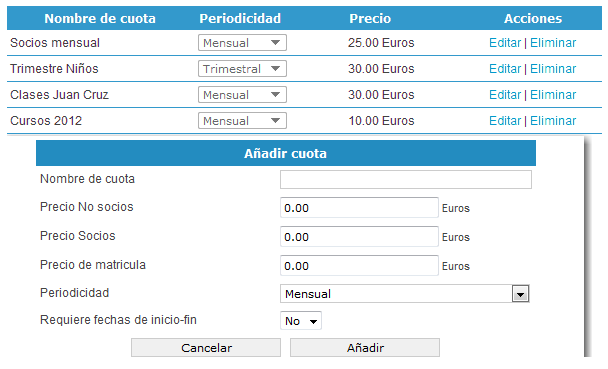The height and width of the screenshot is (369, 608).
Task: Focus the Nombre de cuota input field
Action: point(406,179)
